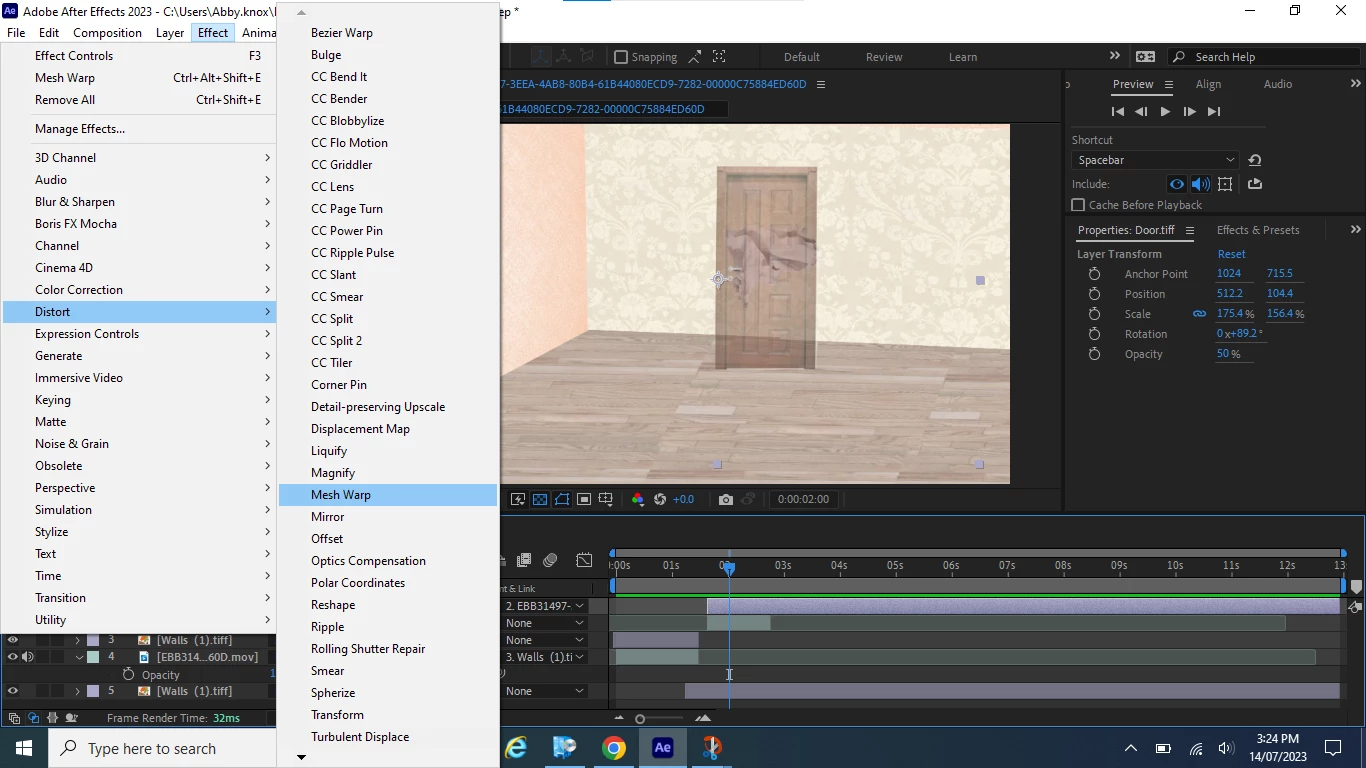Jump to the last frame in Preview
Image resolution: width=1366 pixels, height=768 pixels.
pos(1214,112)
